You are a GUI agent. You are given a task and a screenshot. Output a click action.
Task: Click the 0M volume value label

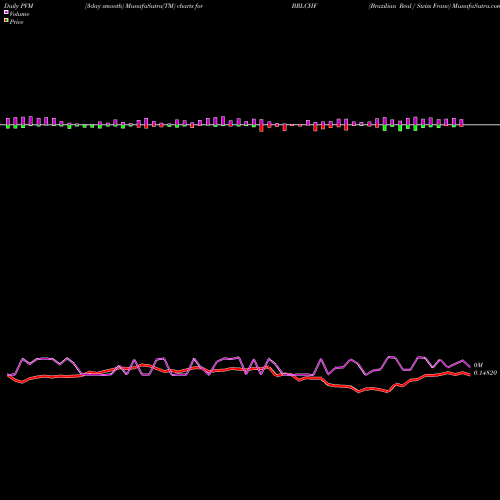[x=478, y=365]
